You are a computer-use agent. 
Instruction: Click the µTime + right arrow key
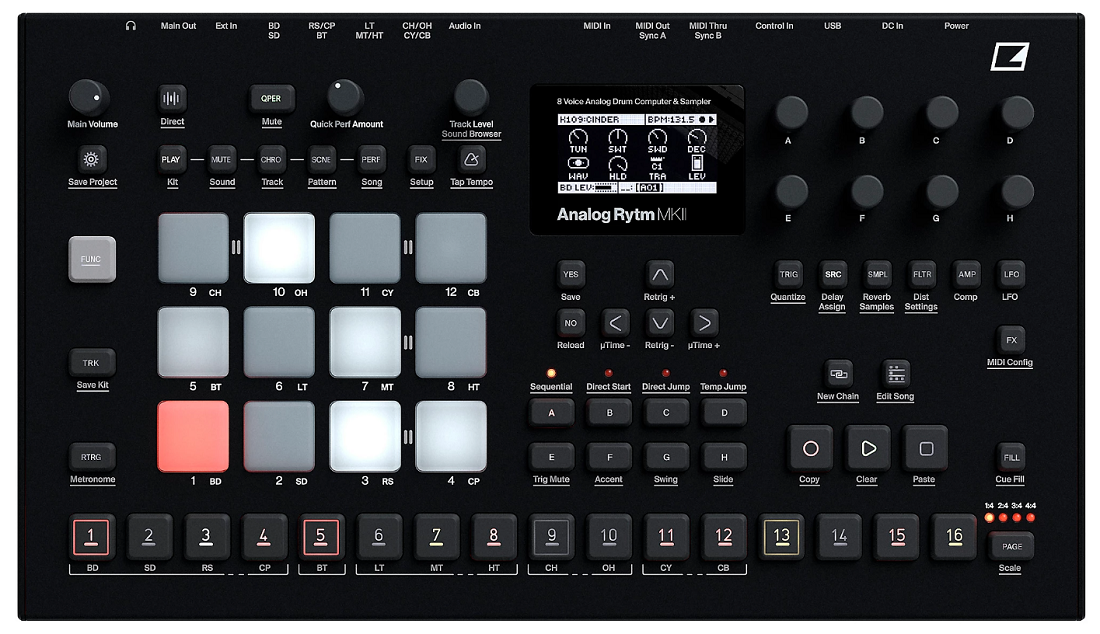(x=704, y=323)
